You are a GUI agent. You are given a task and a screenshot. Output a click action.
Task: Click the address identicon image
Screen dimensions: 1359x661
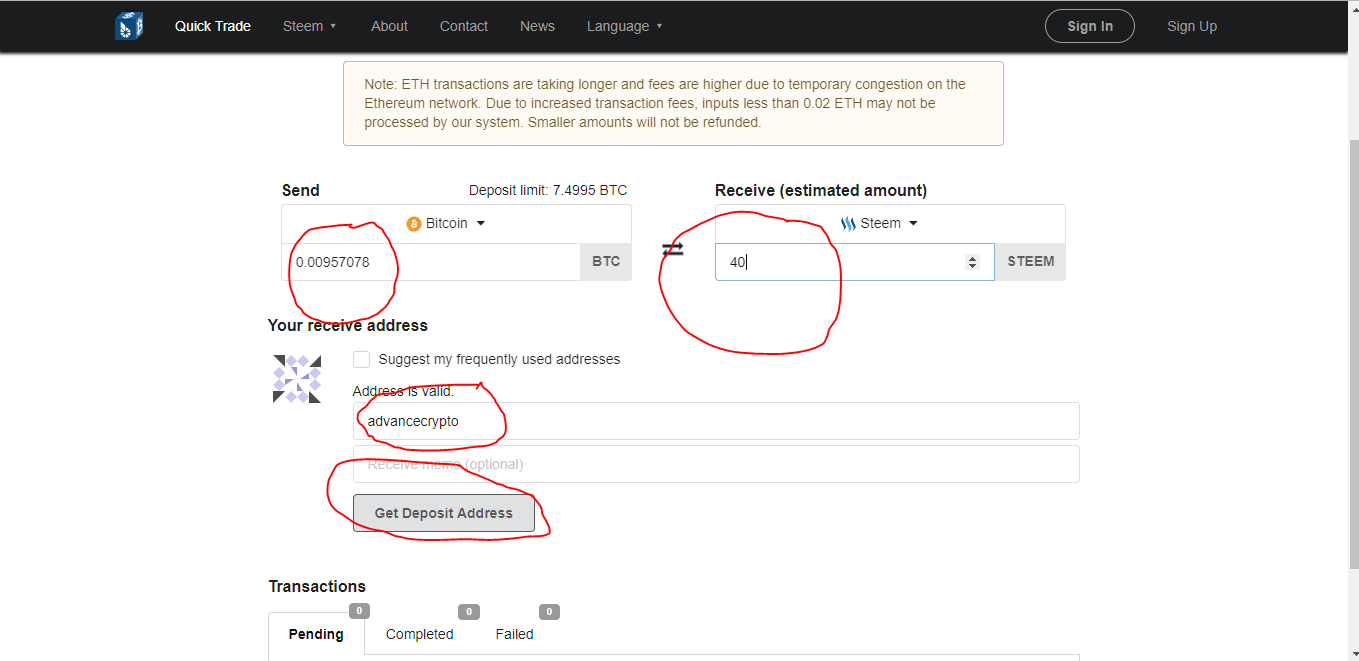click(297, 379)
